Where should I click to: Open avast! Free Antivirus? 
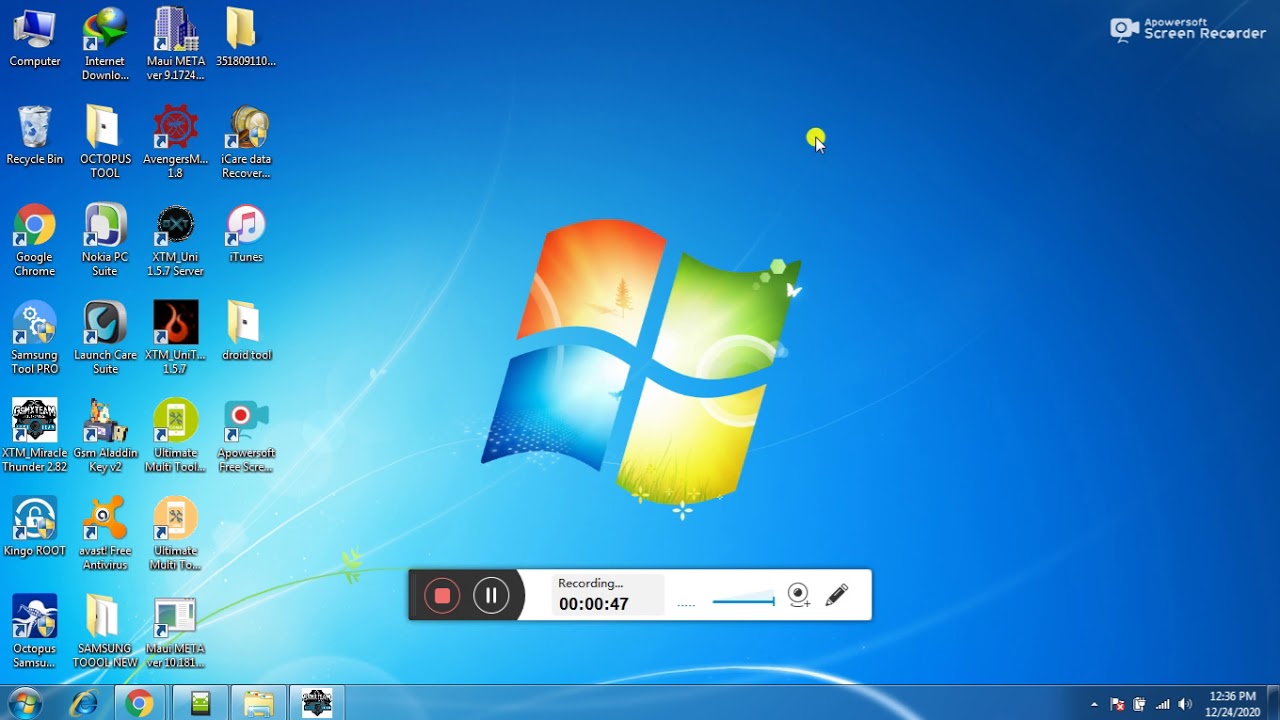(105, 534)
